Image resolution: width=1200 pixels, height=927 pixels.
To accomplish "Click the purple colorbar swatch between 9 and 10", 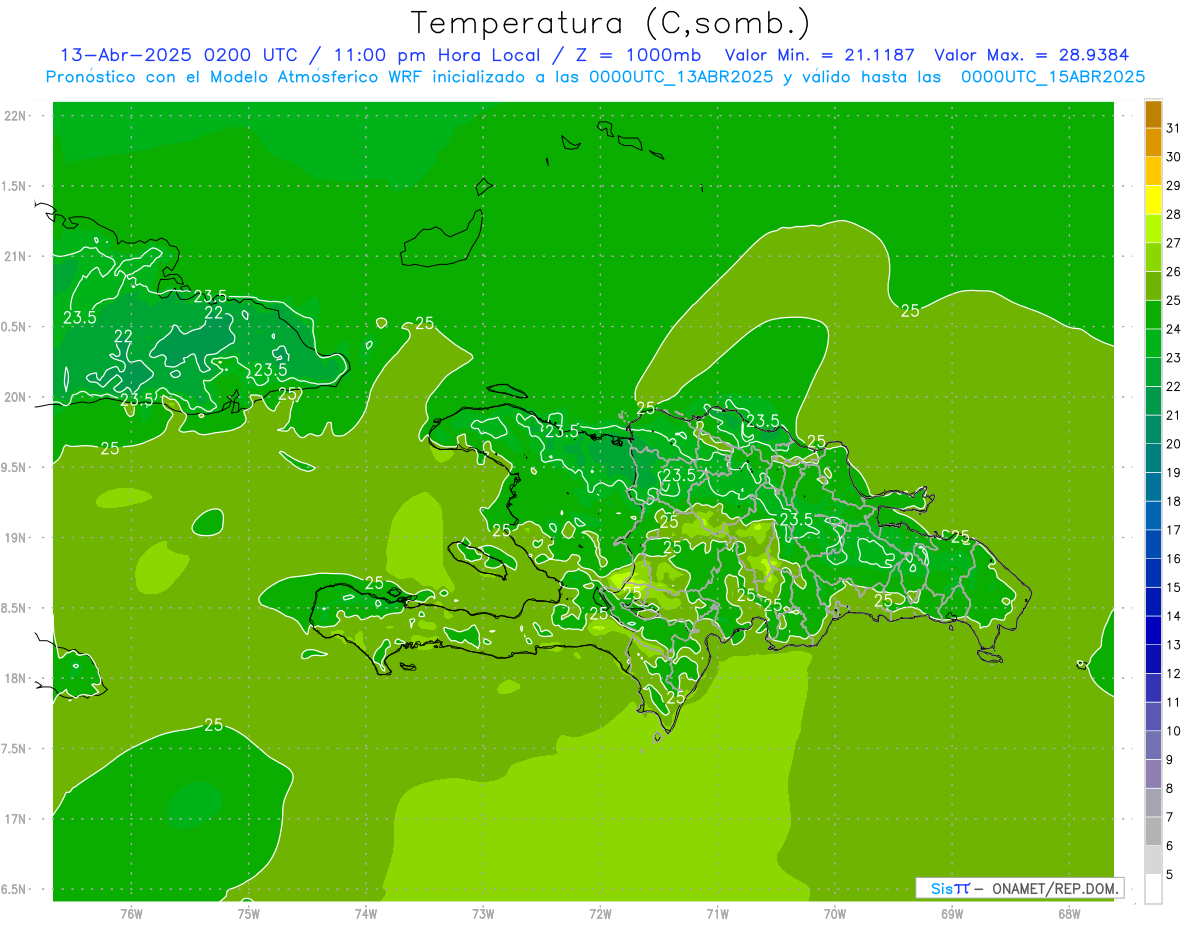I will [1153, 745].
